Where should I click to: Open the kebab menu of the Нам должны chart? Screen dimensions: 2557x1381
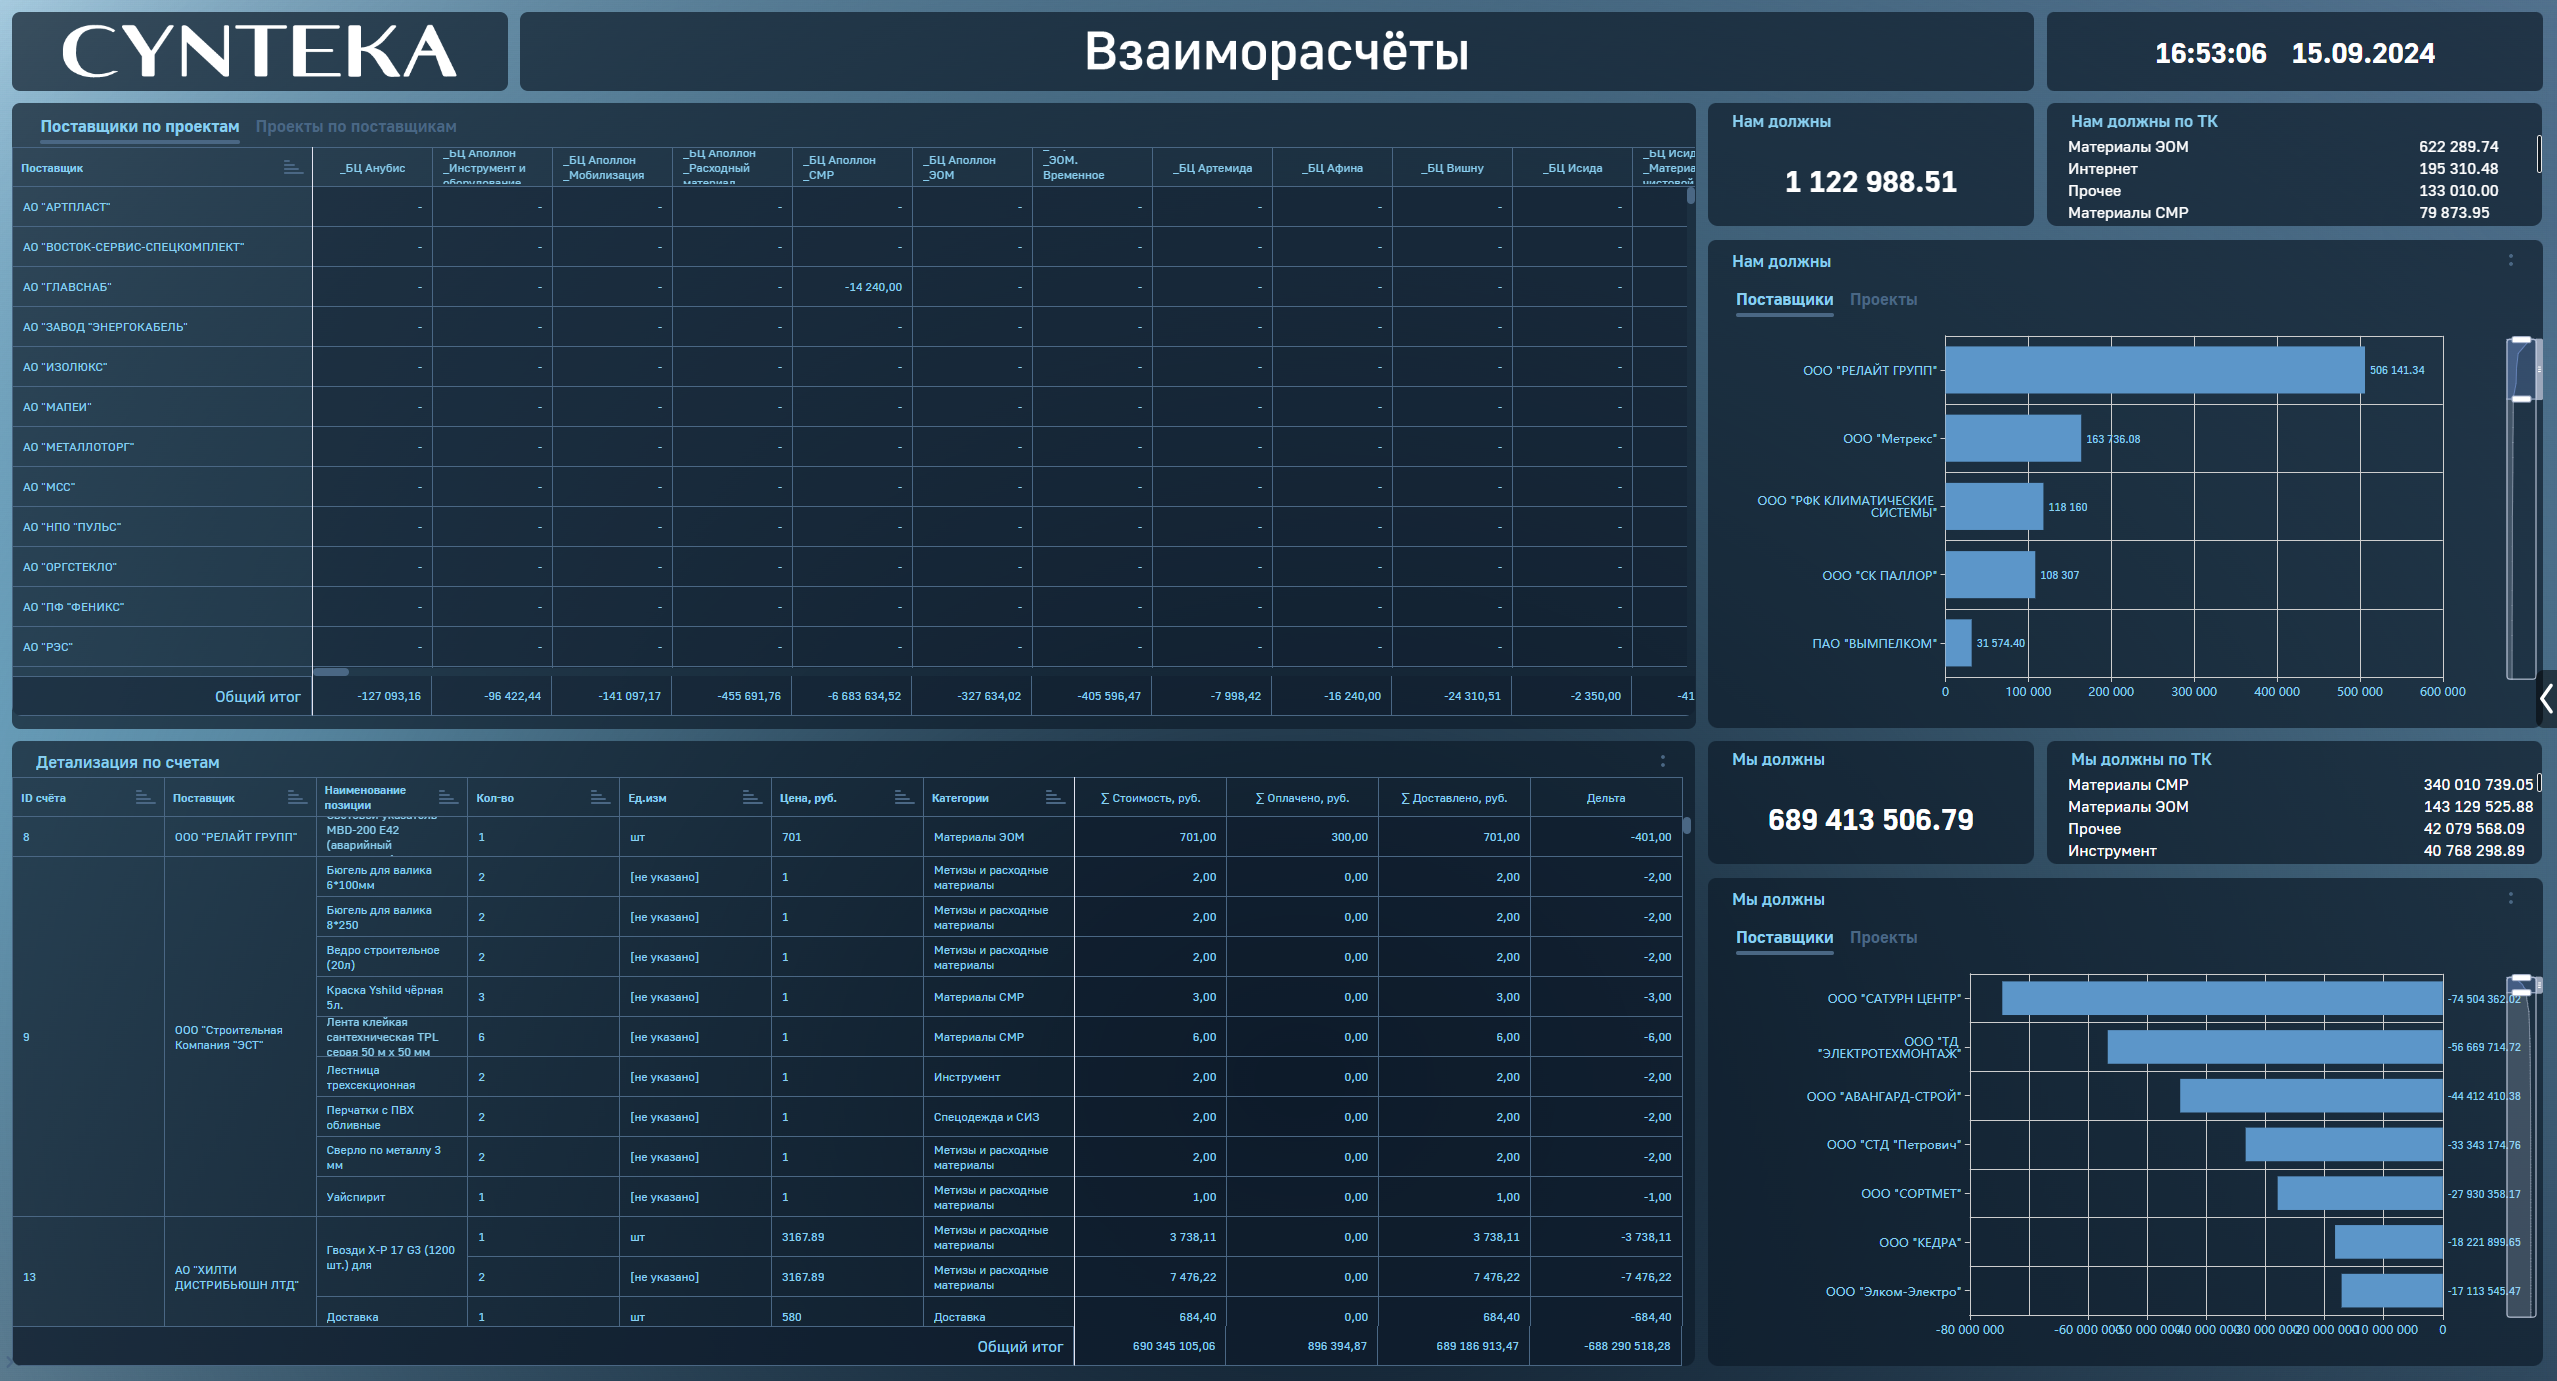pos(2510,261)
